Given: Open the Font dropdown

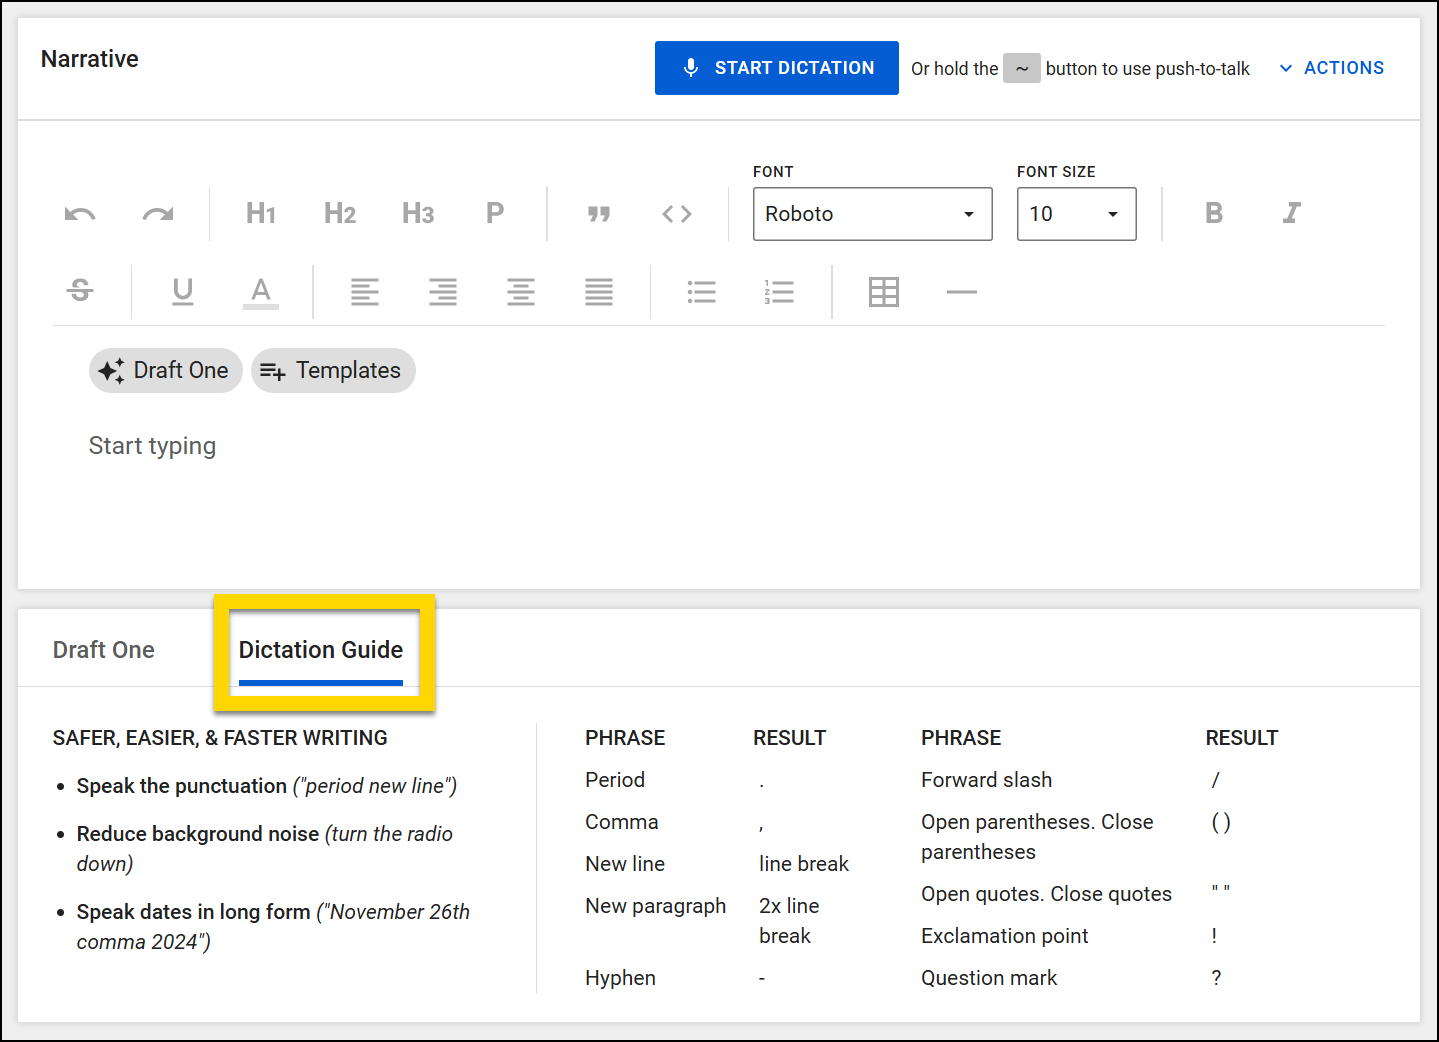Looking at the screenshot, I should [870, 213].
